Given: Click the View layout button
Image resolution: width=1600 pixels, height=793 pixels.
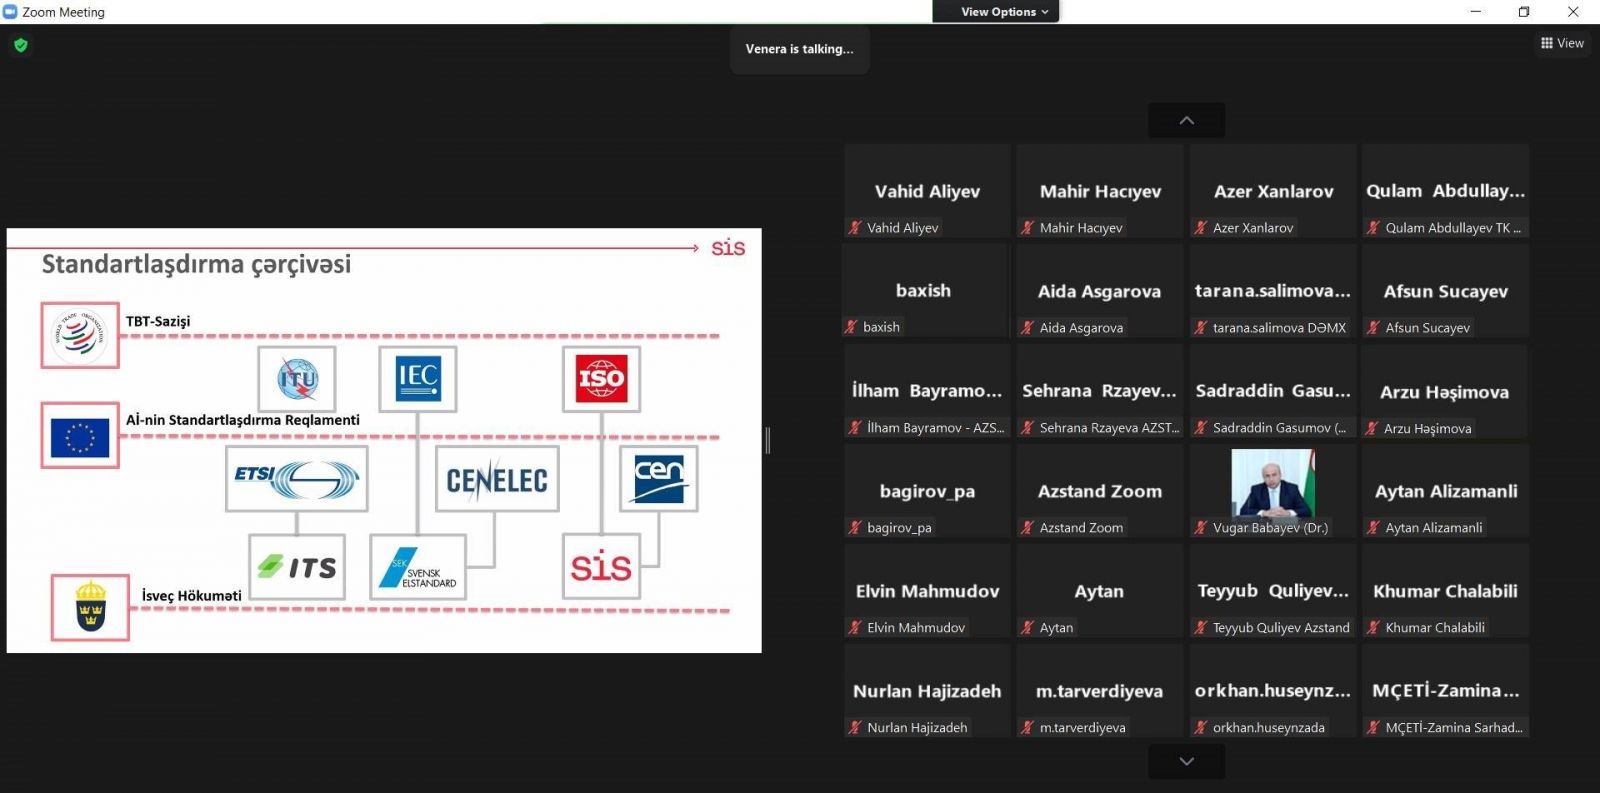Looking at the screenshot, I should 1562,43.
